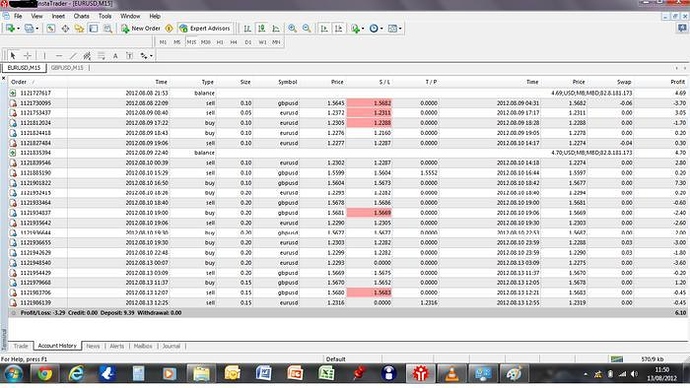
Task: Expand the Periods dropdown arrow
Action: (382, 29)
